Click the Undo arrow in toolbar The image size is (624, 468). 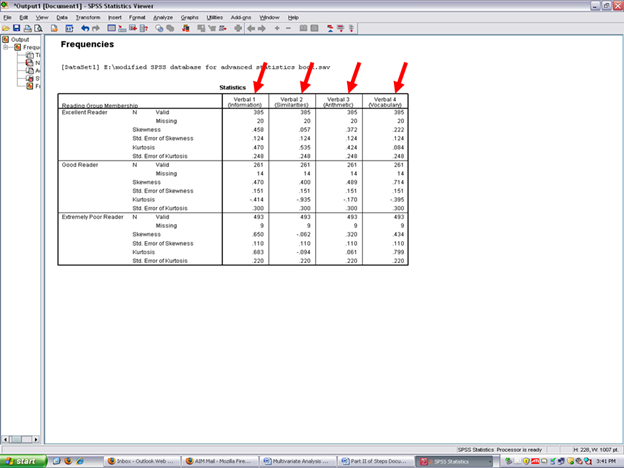84,28
